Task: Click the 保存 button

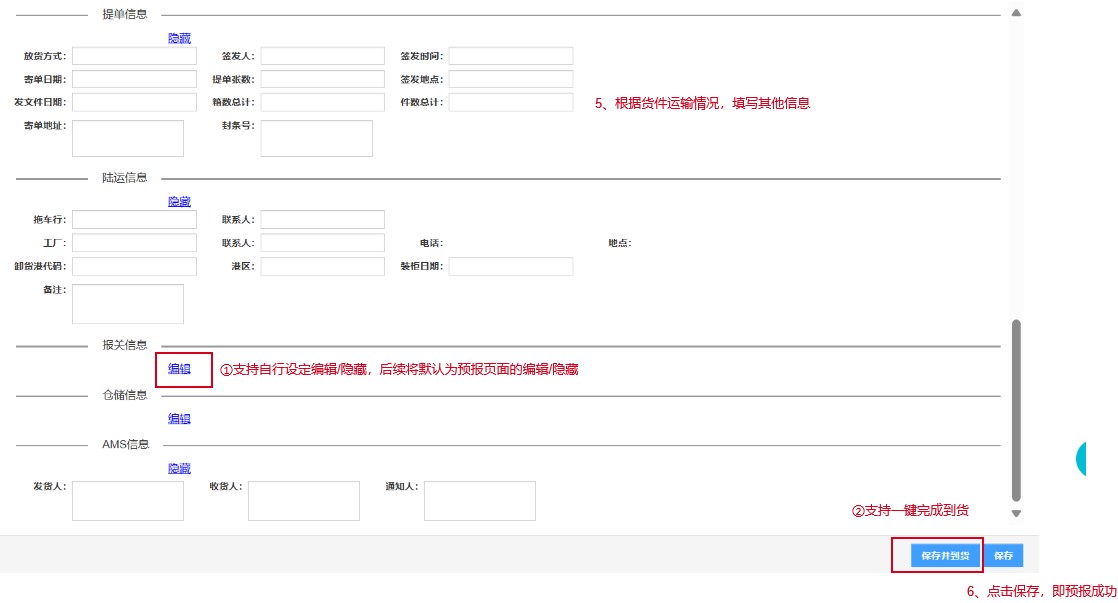Action: pos(1003,556)
